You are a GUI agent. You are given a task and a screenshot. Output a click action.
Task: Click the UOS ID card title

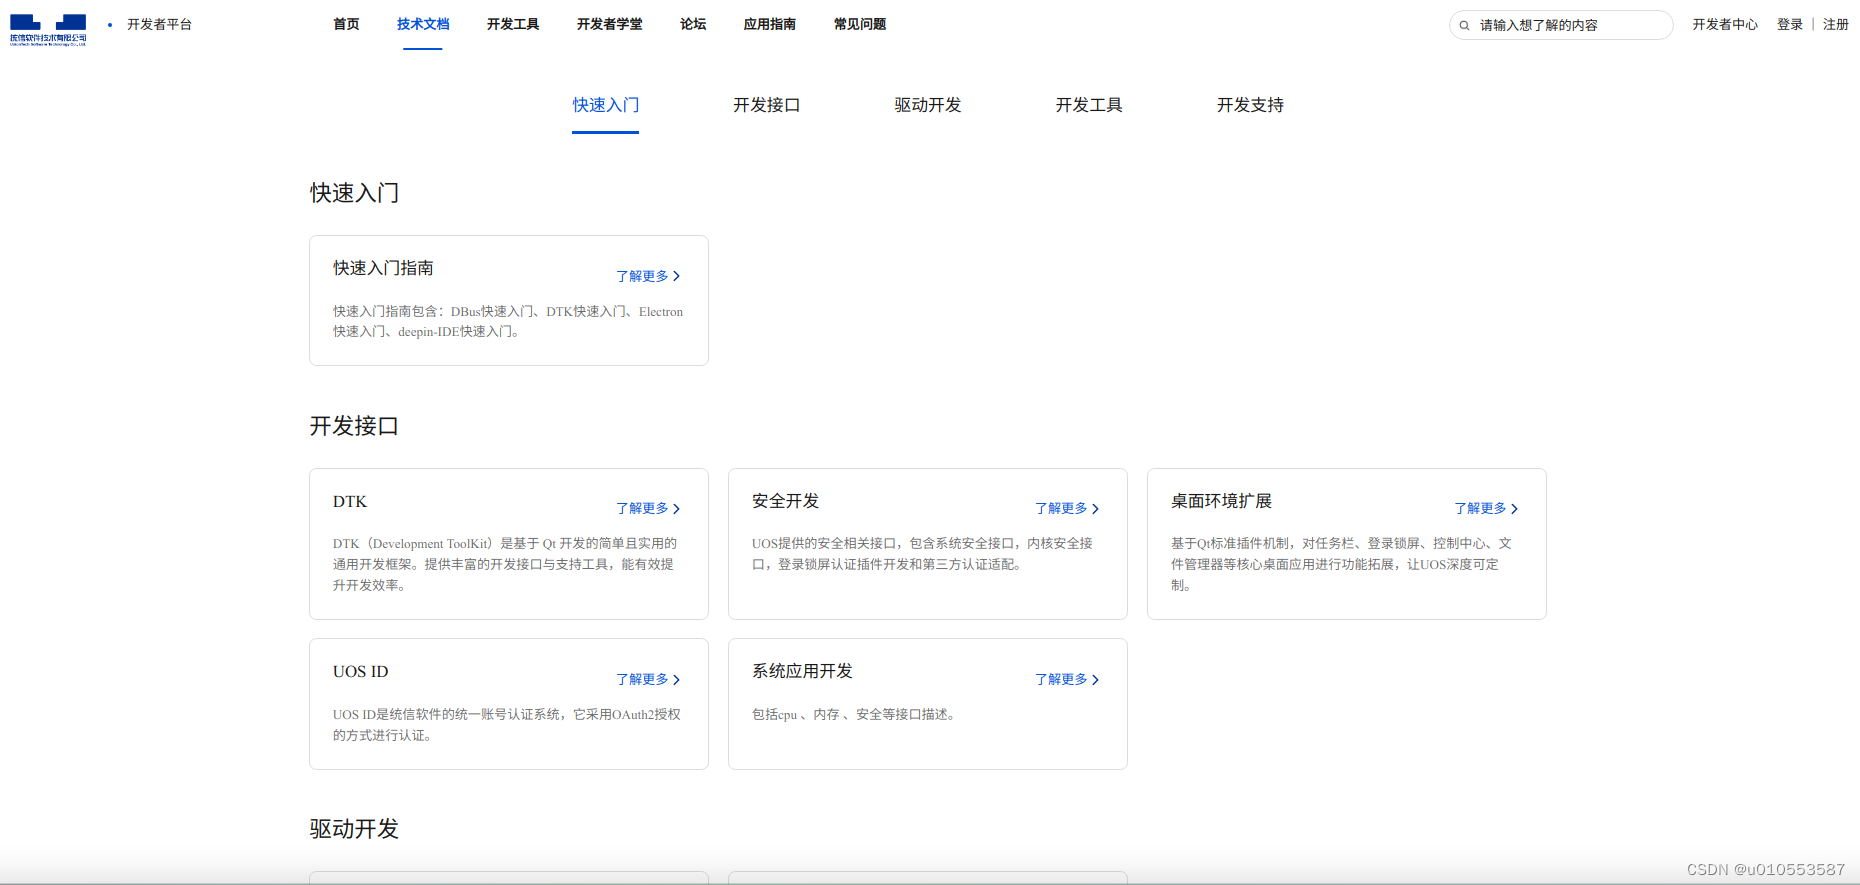pos(361,671)
